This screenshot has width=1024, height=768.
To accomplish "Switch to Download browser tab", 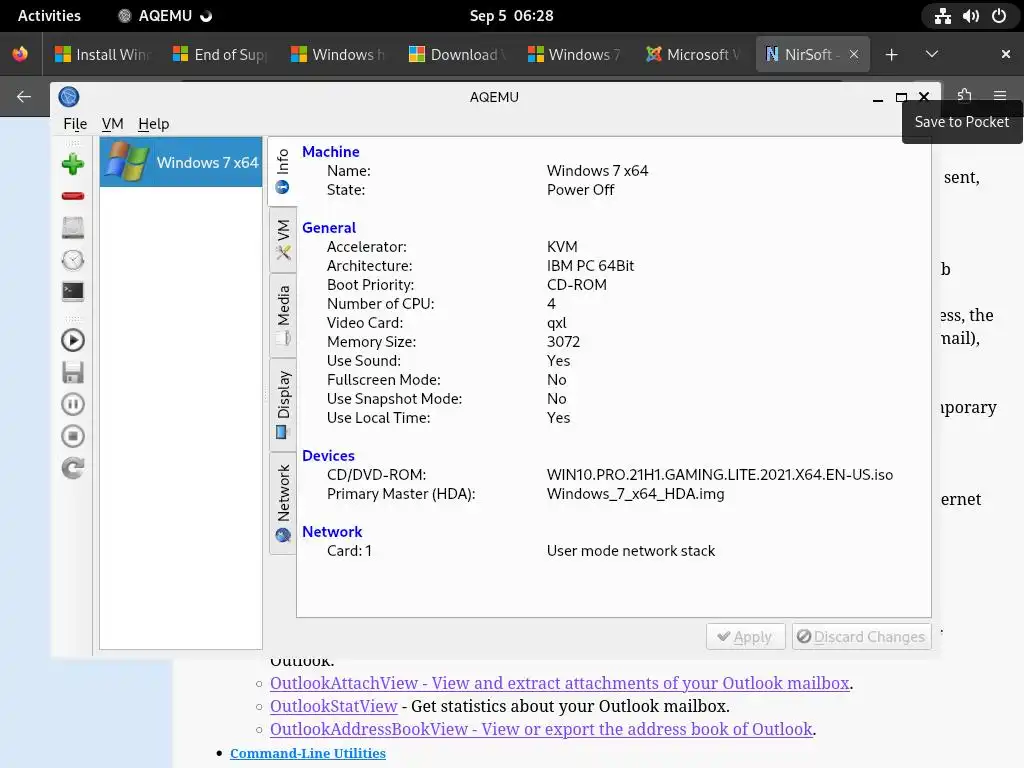I will click(x=456, y=54).
